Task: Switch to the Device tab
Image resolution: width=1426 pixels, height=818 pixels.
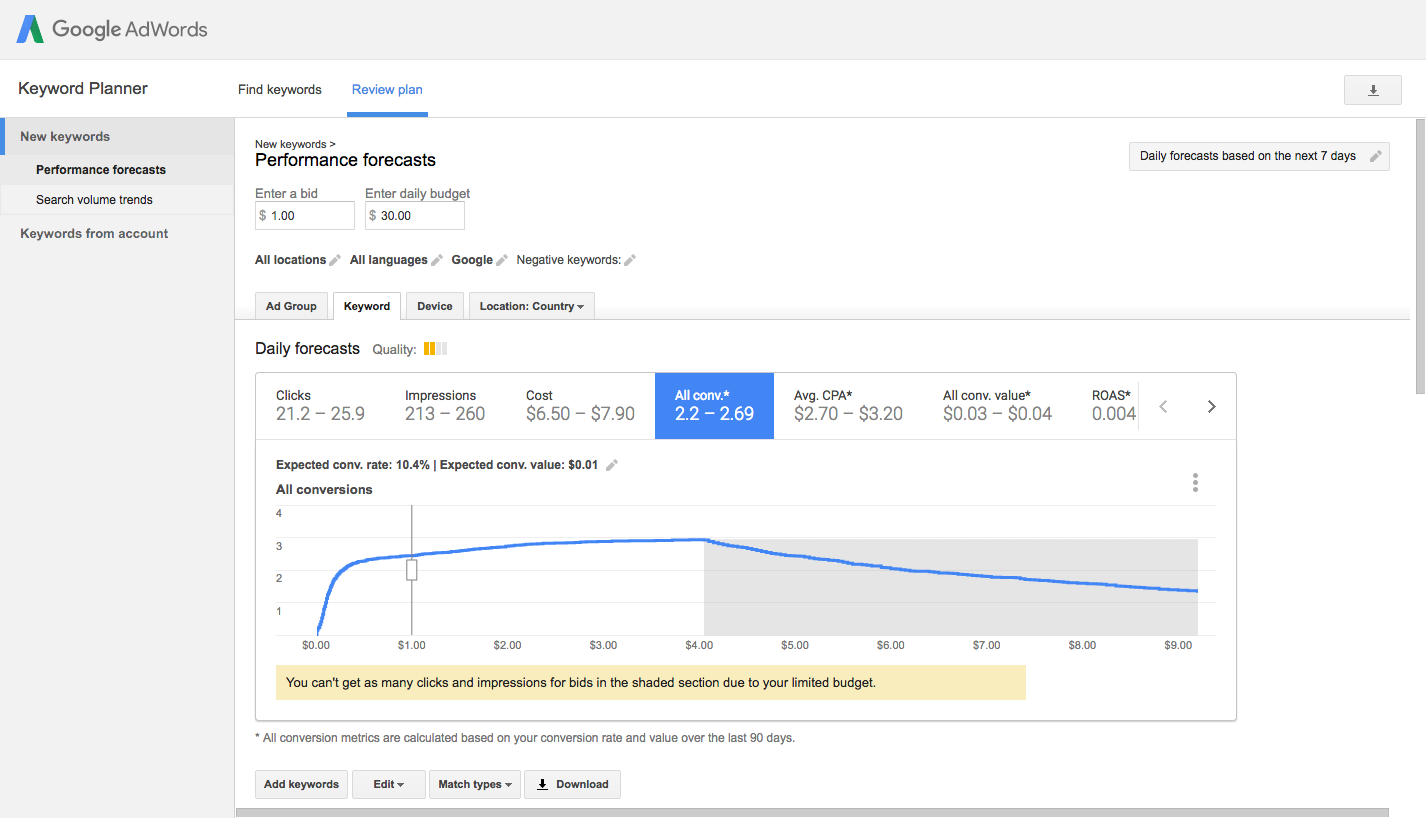Action: pyautogui.click(x=435, y=306)
